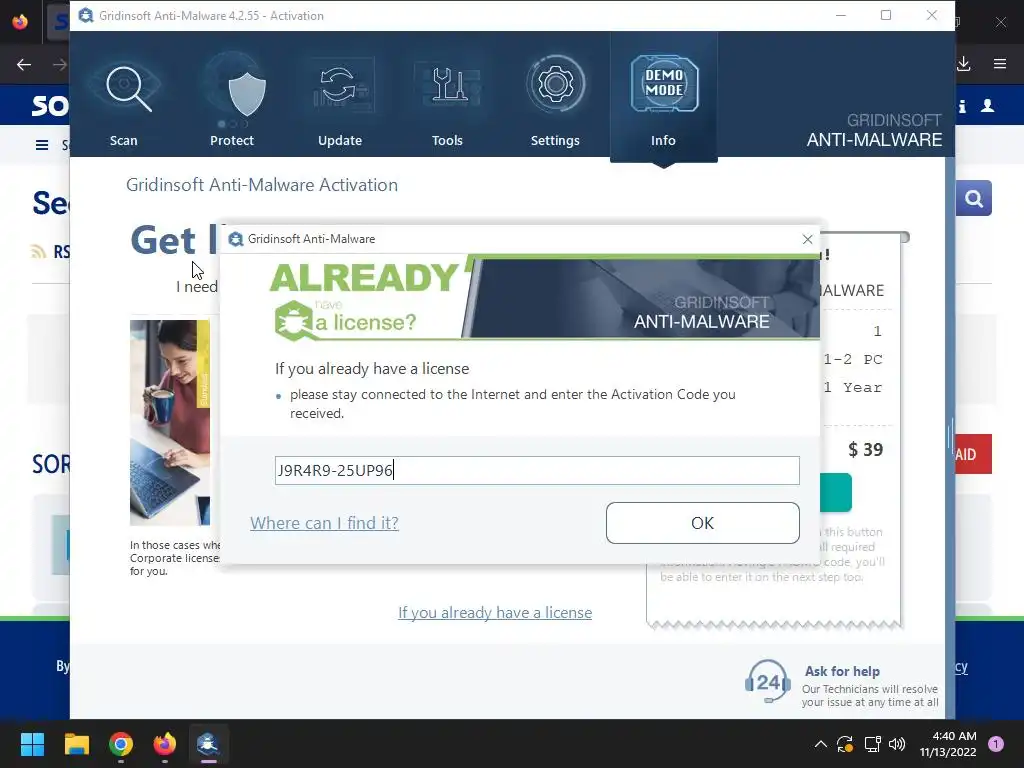Click the '$ 39' price text

(x=865, y=449)
